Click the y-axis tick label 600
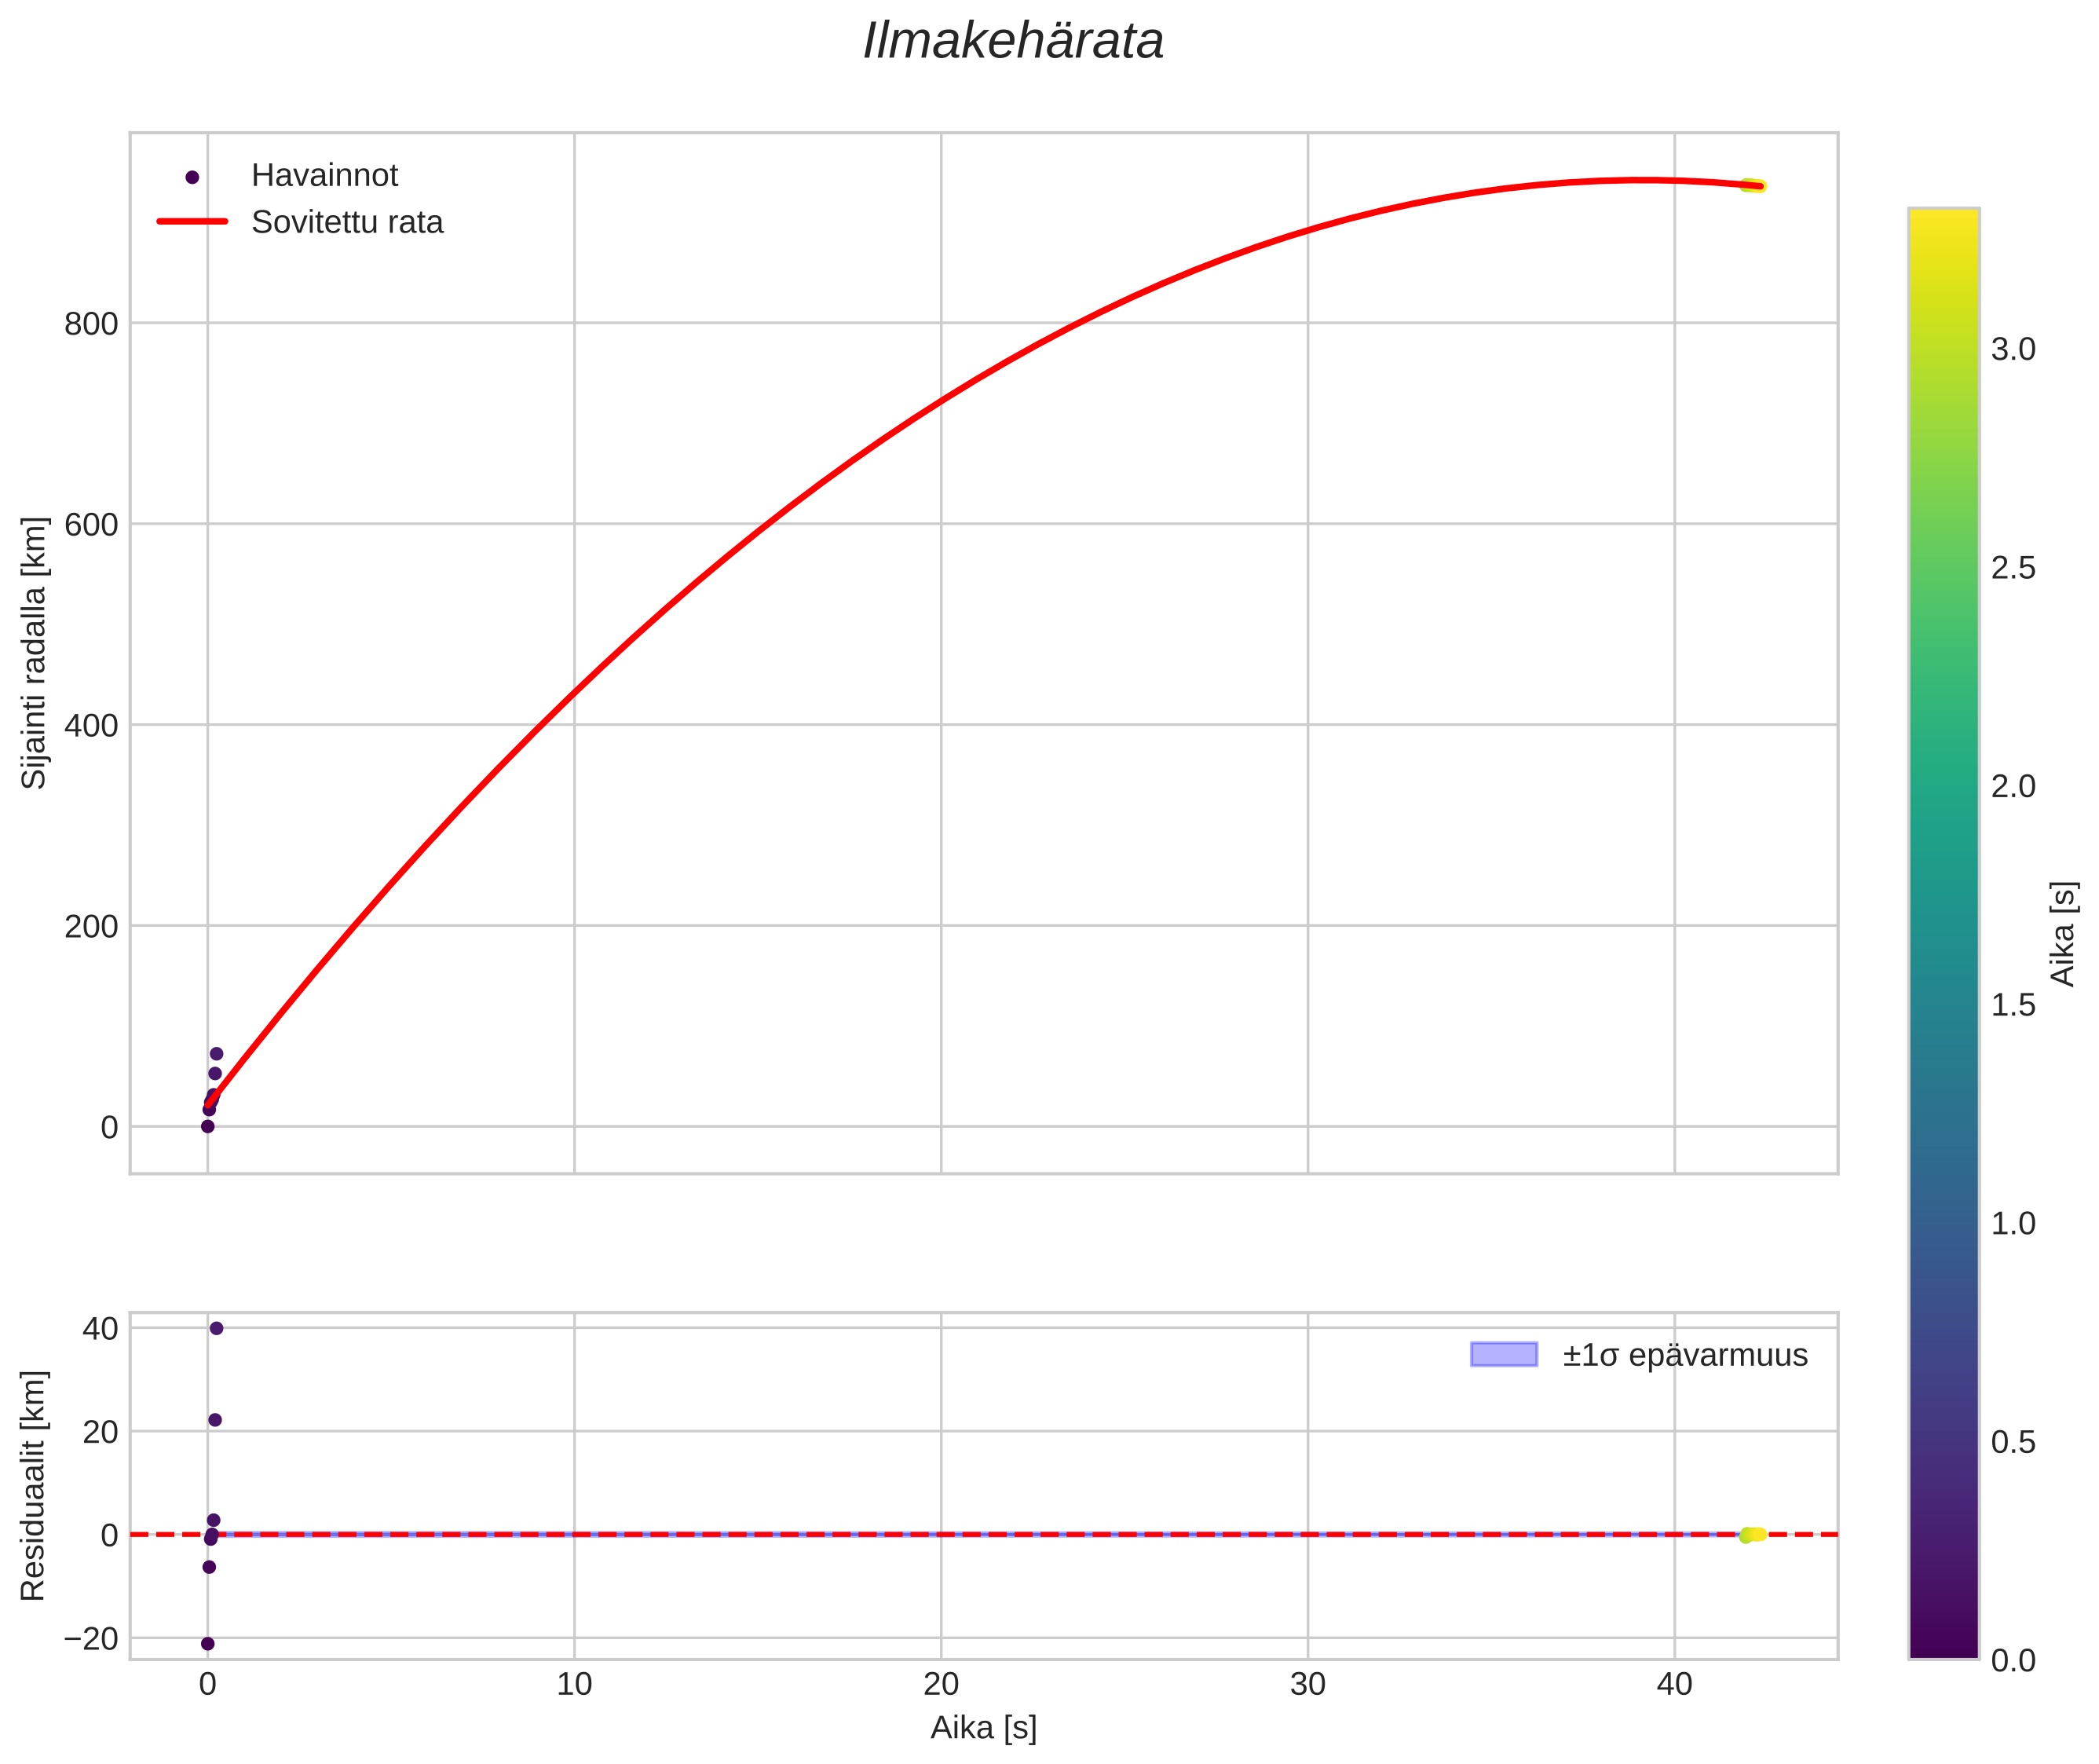Image resolution: width=2099 pixels, height=1764 pixels. [91, 525]
